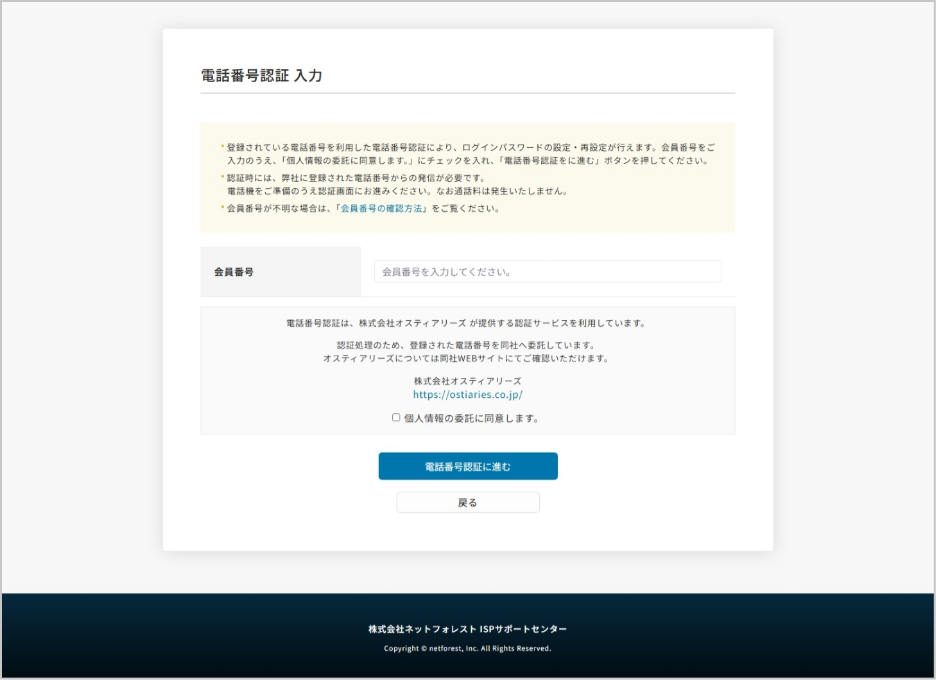Screen dimensions: 936x680
Task: Click the 戻る button
Action: pos(467,502)
